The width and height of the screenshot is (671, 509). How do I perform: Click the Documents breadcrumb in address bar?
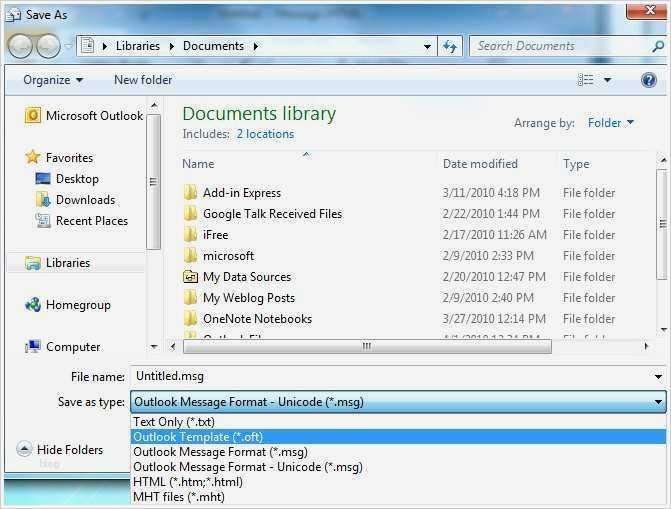(x=213, y=46)
